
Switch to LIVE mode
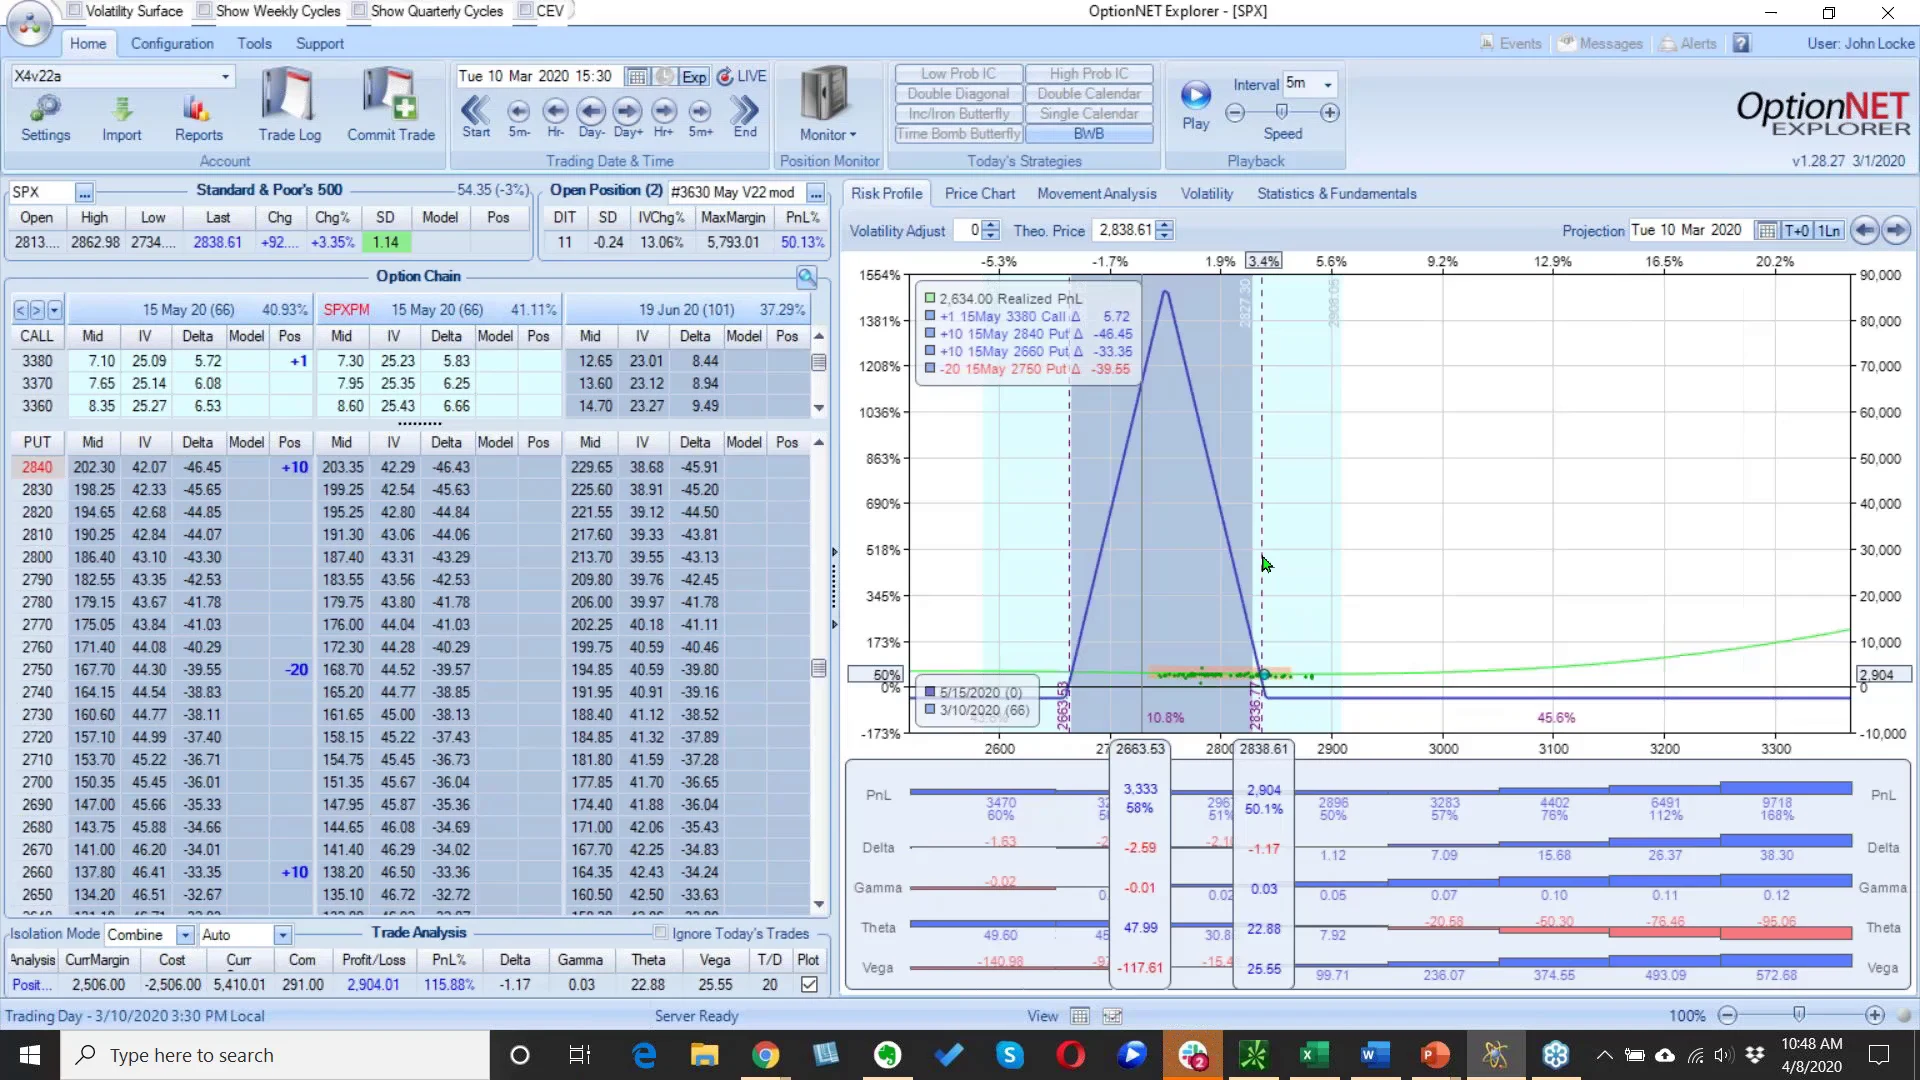pyautogui.click(x=741, y=77)
